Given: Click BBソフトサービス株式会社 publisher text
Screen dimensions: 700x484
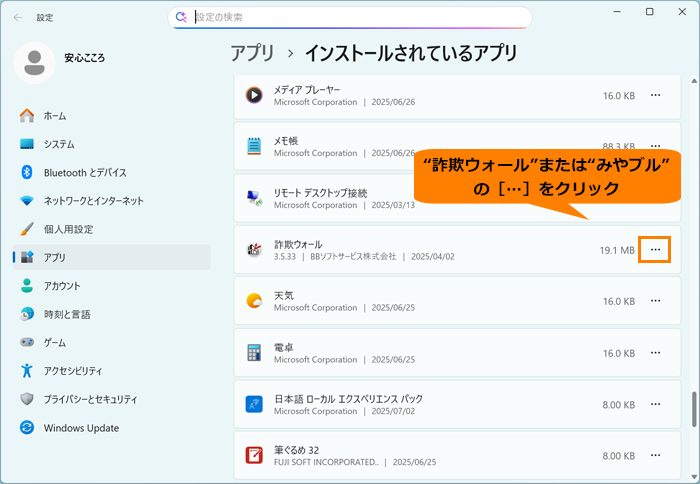Looking at the screenshot, I should [353, 257].
